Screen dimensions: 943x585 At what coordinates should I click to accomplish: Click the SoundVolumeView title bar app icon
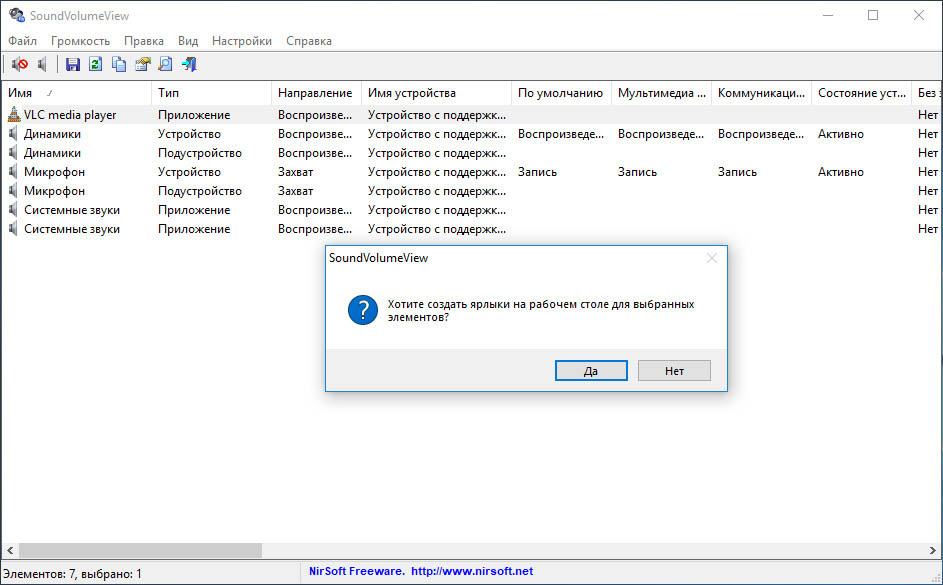[x=16, y=15]
